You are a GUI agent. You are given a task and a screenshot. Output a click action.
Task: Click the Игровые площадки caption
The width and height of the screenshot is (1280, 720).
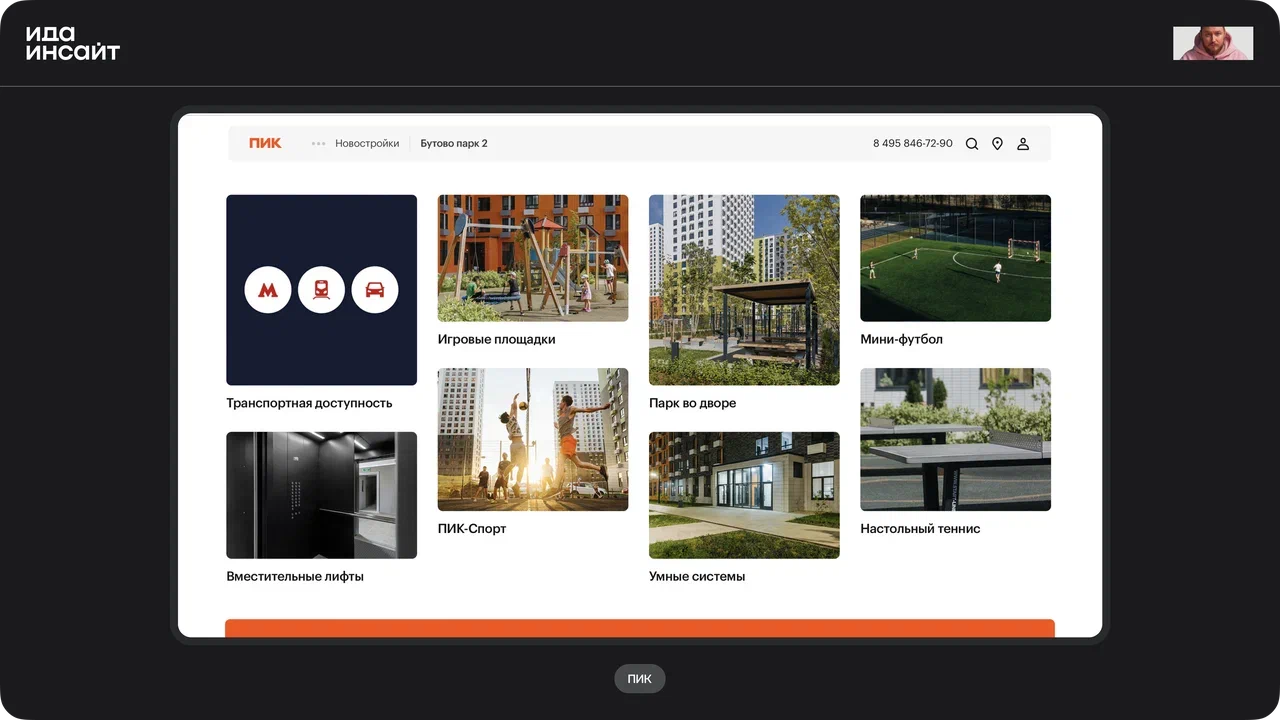[x=496, y=339]
